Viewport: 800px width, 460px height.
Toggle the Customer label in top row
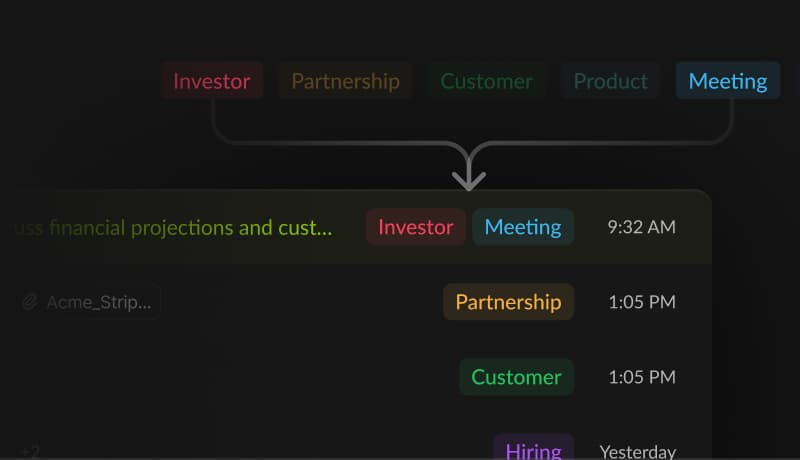[486, 81]
